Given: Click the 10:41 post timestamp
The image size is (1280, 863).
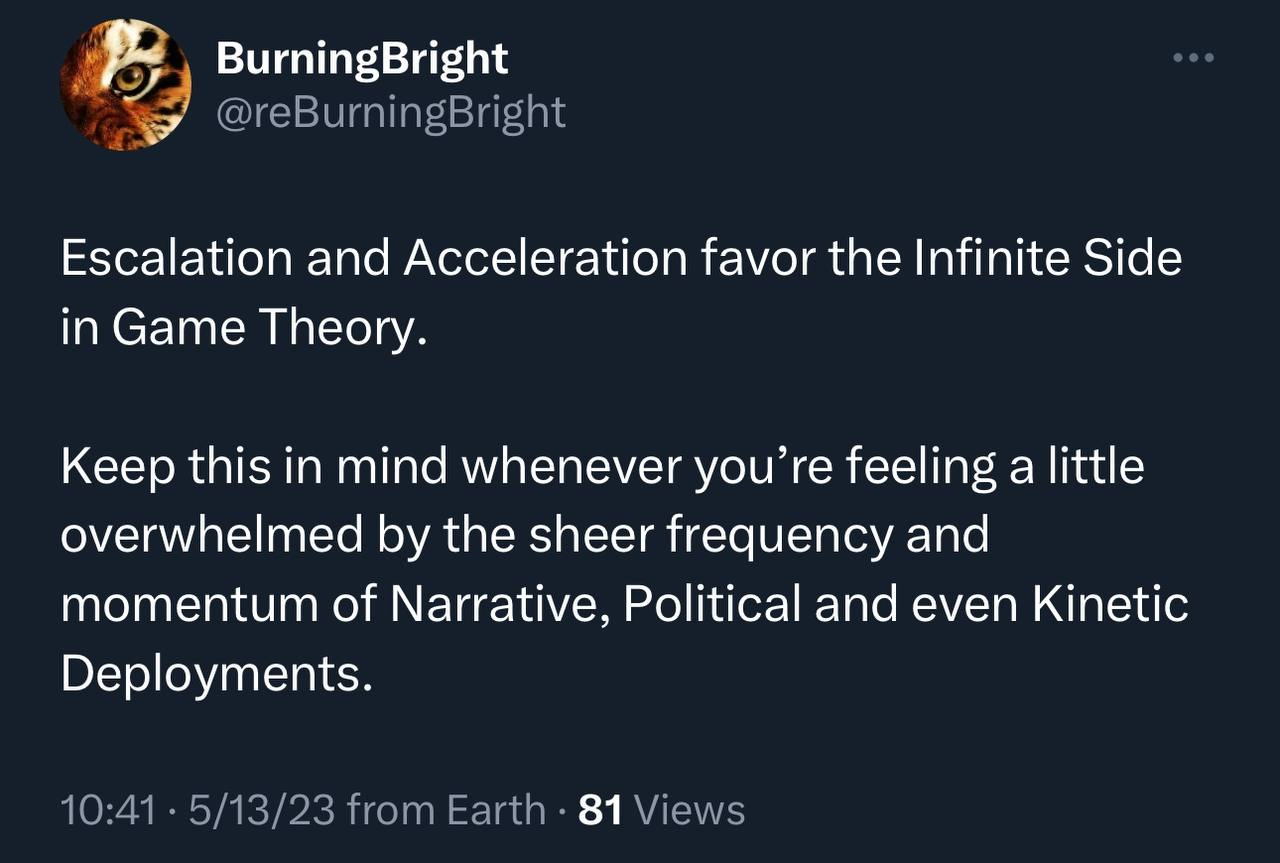Looking at the screenshot, I should (108, 810).
